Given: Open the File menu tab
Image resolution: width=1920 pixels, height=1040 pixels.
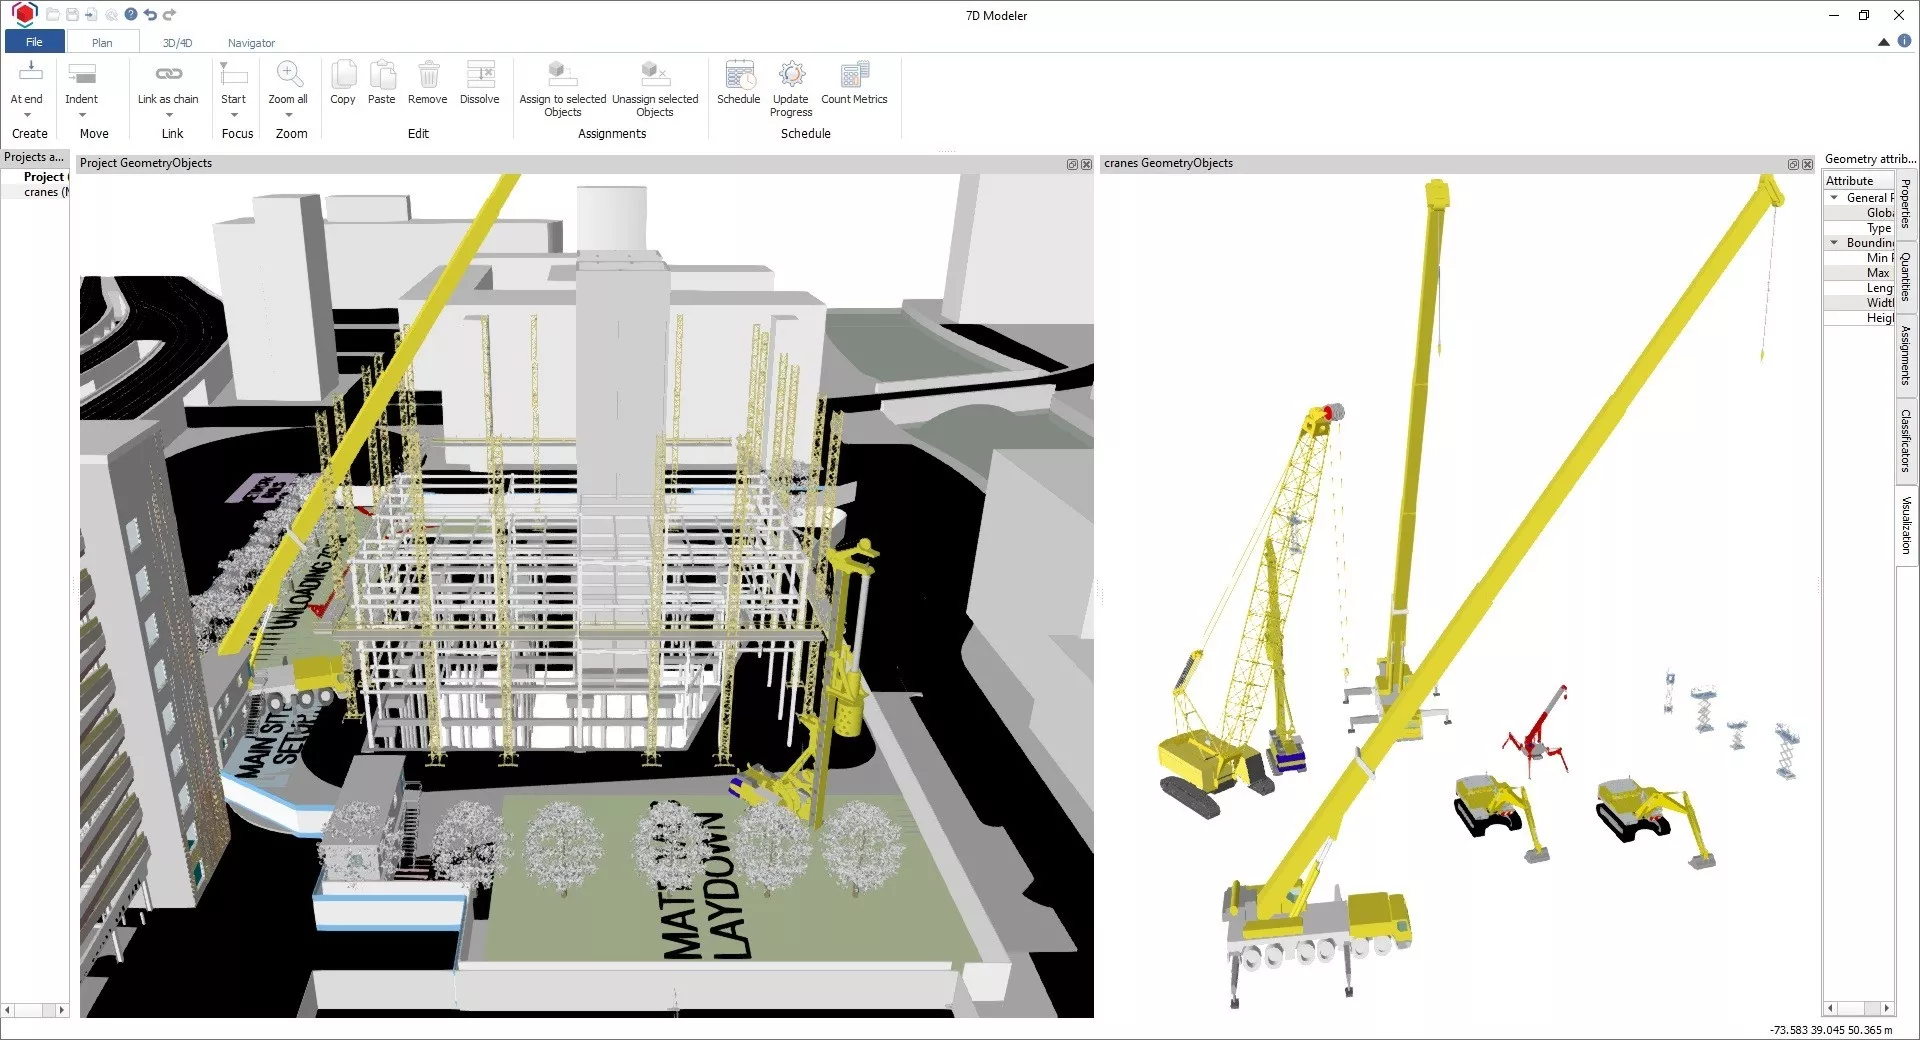Looking at the screenshot, I should coord(34,42).
